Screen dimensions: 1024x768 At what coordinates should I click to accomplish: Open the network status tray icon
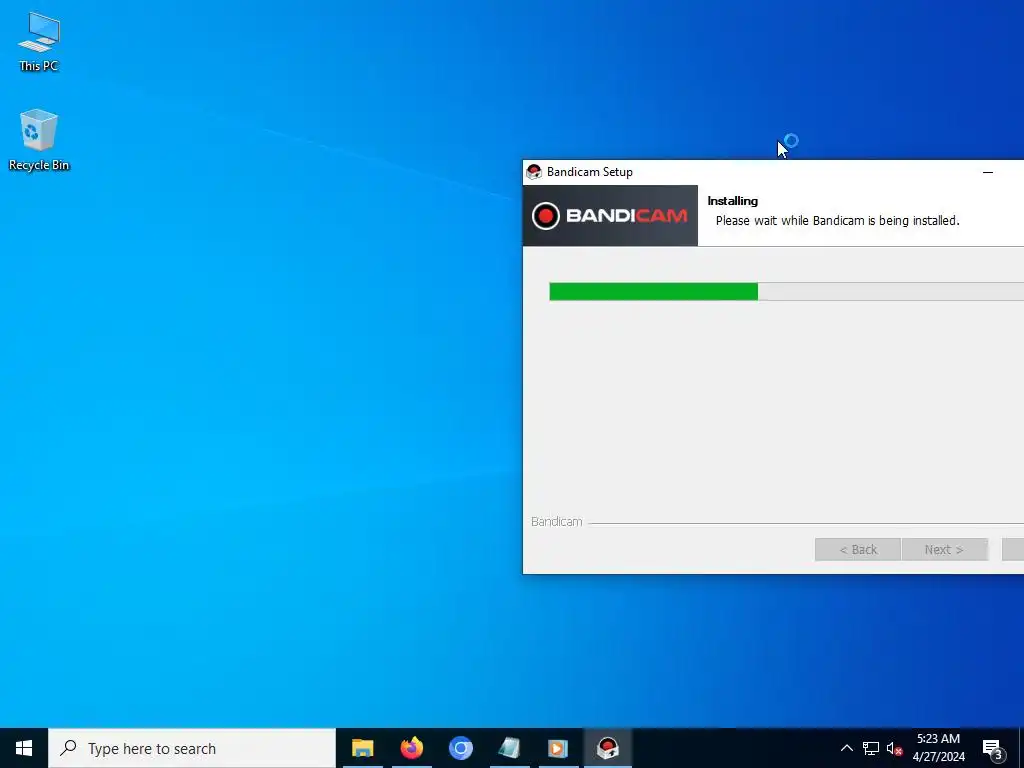click(x=871, y=748)
